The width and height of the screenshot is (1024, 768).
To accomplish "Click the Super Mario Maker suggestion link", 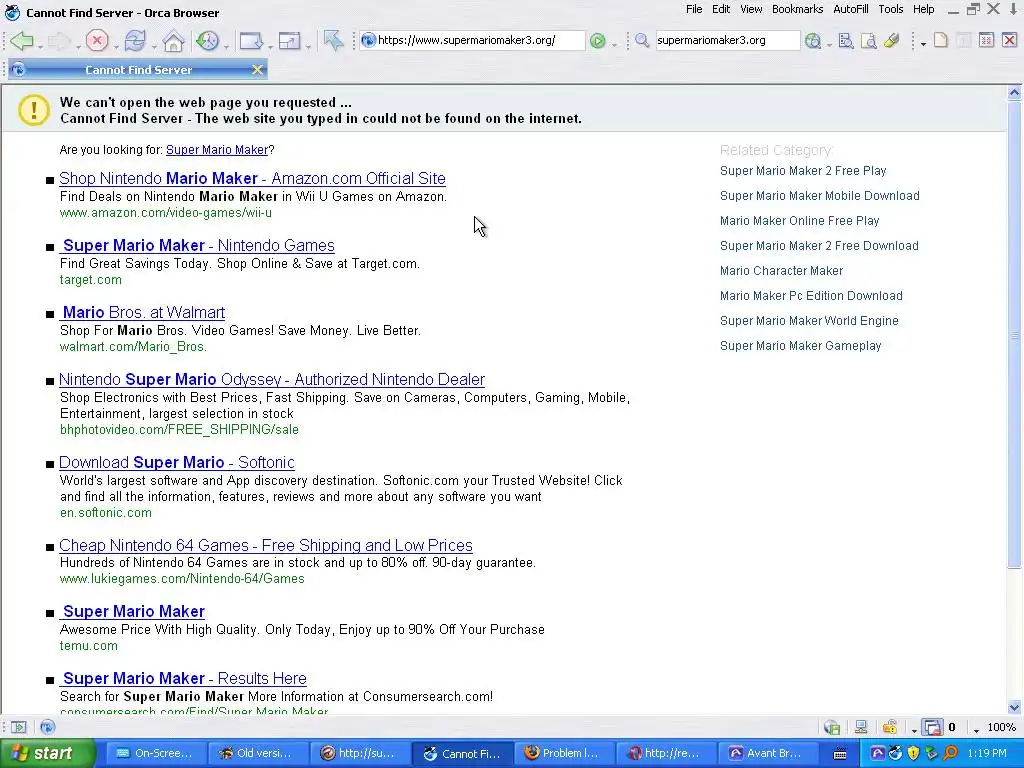I will coord(217,150).
